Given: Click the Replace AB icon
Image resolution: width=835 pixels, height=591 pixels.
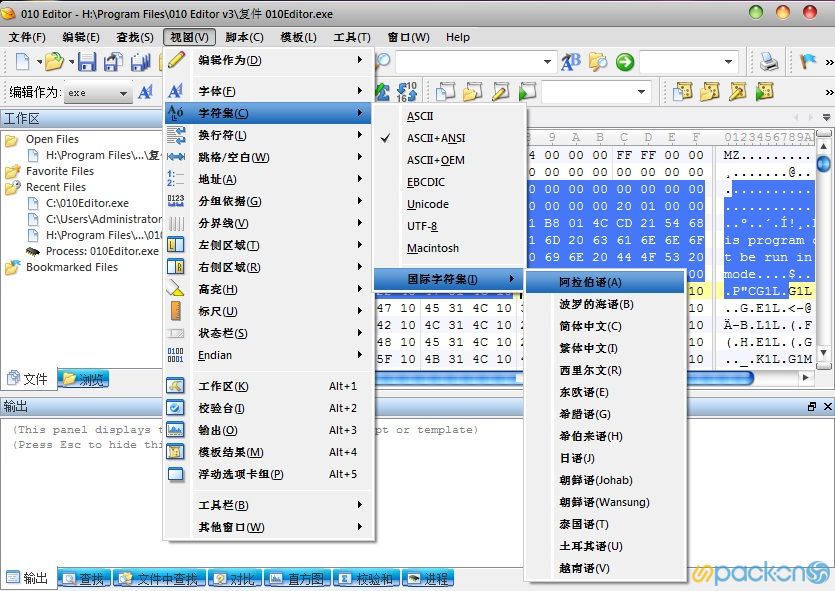Looking at the screenshot, I should [571, 62].
